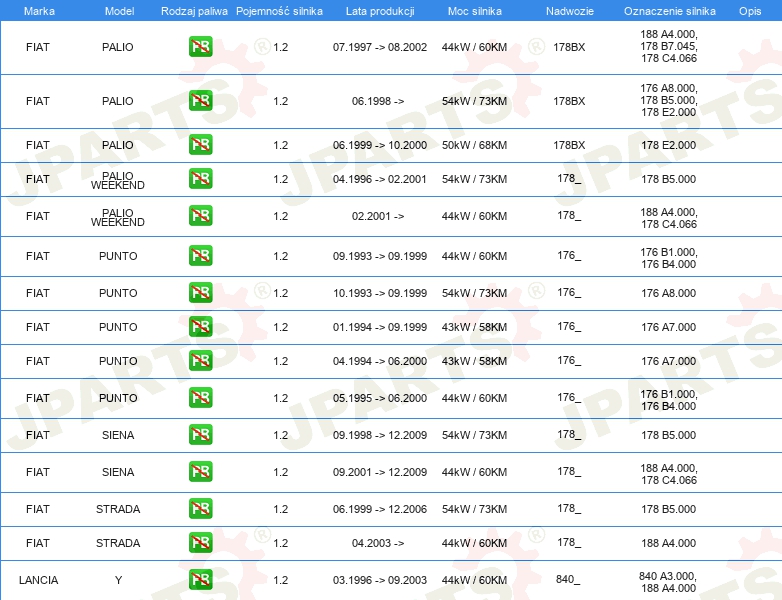The width and height of the screenshot is (782, 600).
Task: Click the Rodzaj paliwa column header
Action: (x=194, y=11)
